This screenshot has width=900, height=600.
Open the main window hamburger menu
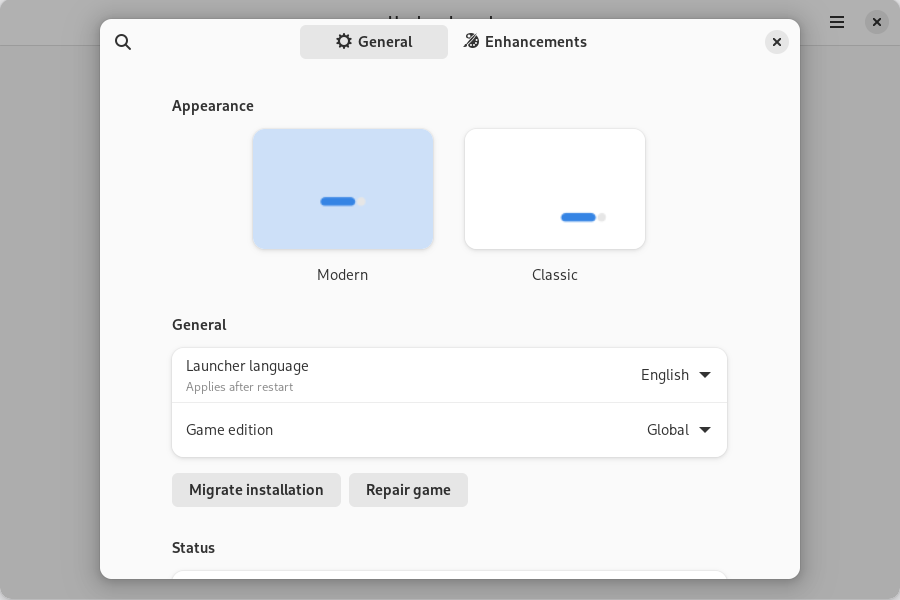[x=837, y=22]
